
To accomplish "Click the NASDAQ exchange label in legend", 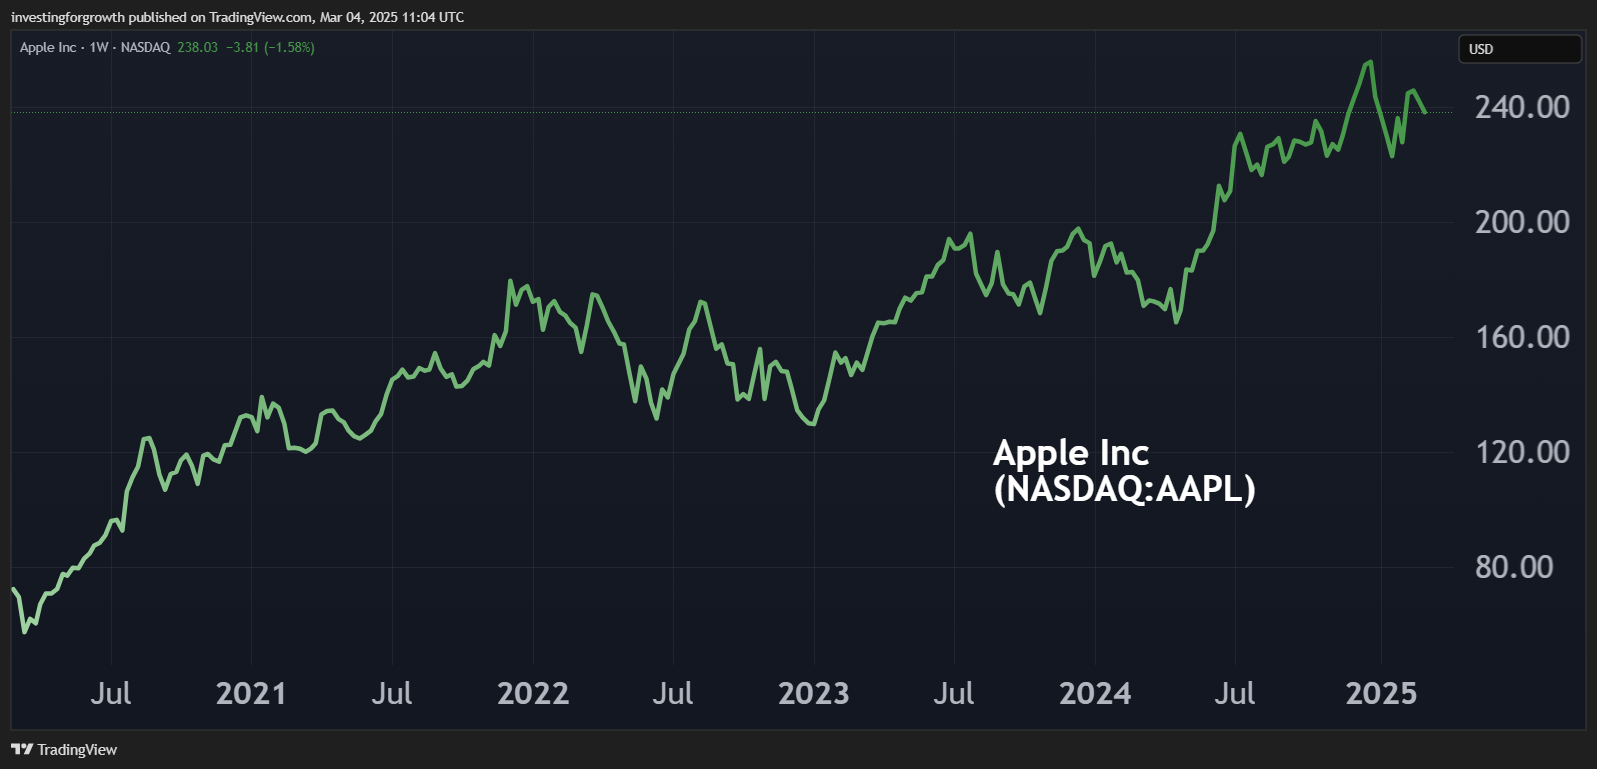I will point(145,47).
